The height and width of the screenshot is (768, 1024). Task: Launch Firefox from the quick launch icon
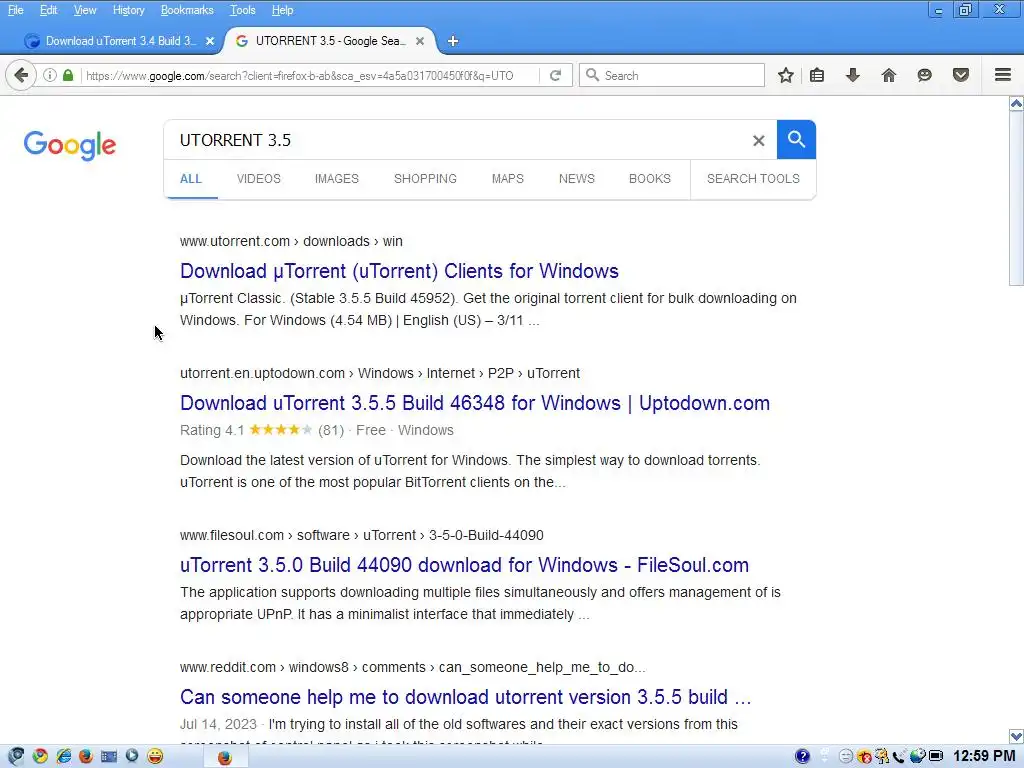[x=86, y=756]
